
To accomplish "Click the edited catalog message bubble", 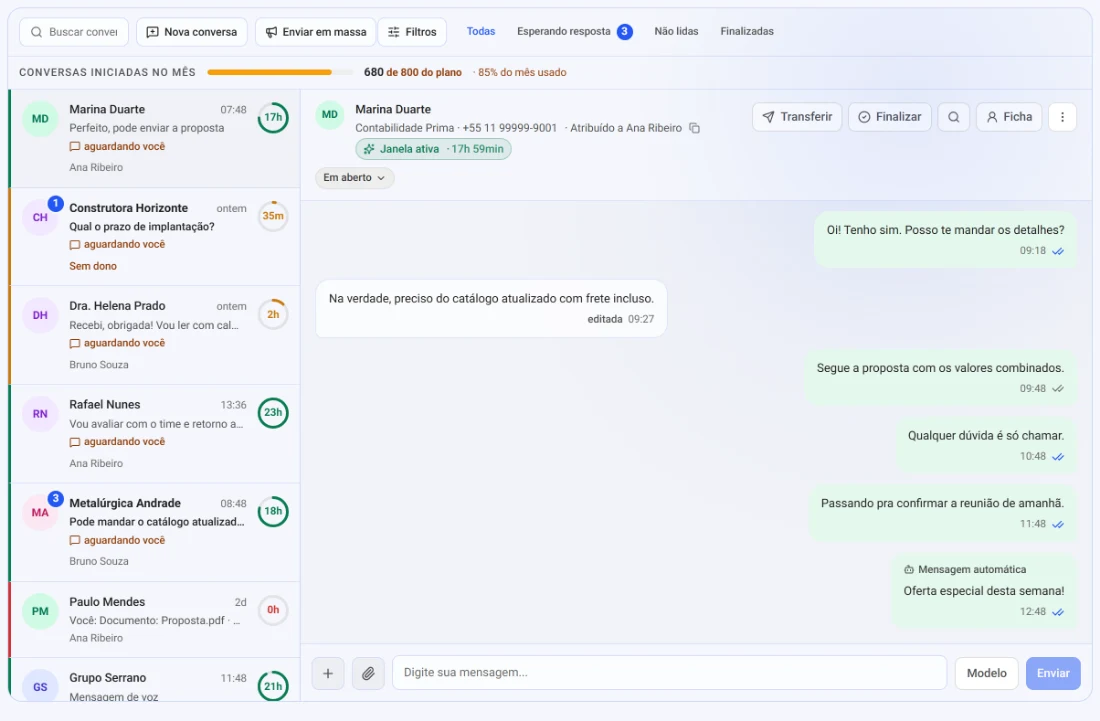I will tap(491, 309).
